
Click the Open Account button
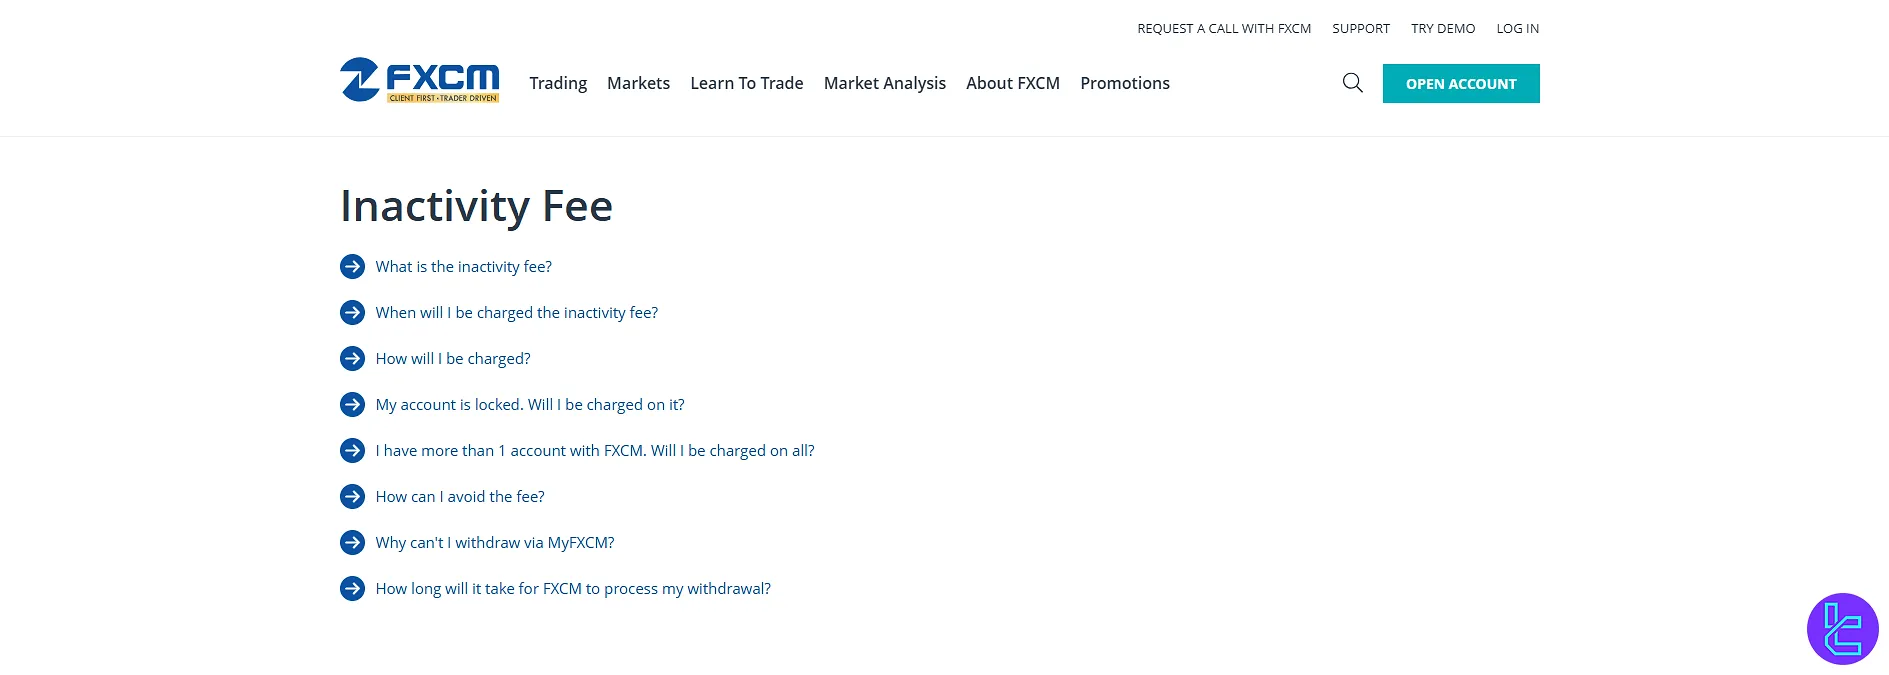click(x=1461, y=84)
